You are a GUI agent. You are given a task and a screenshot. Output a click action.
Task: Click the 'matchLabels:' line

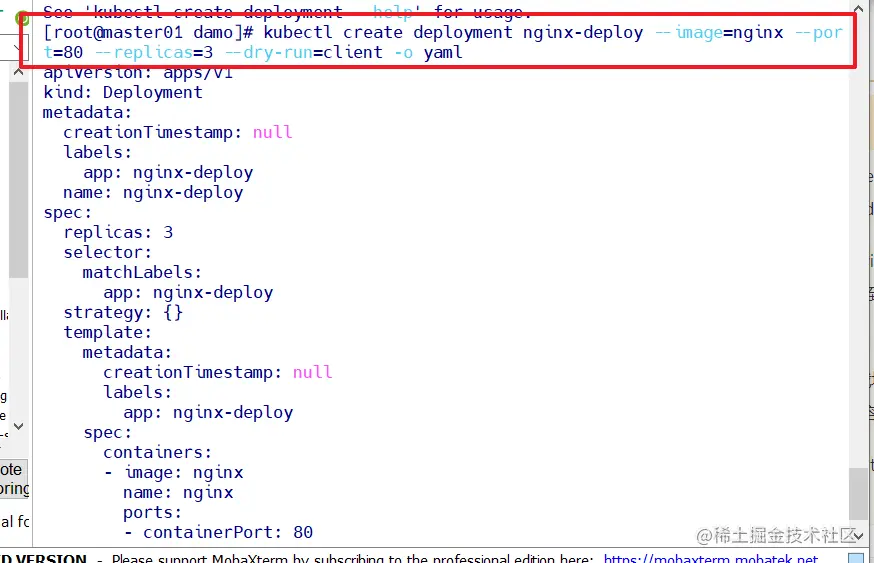point(142,272)
